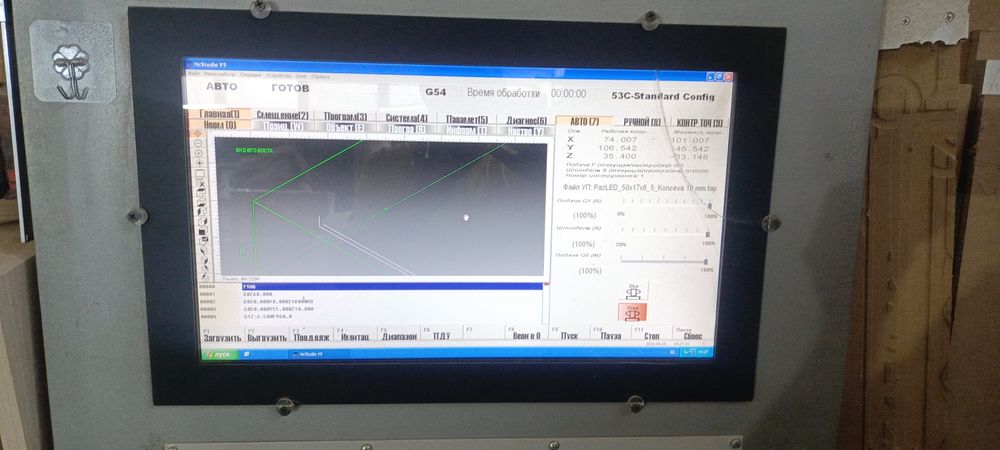The height and width of the screenshot is (450, 1000).
Task: Click the X work coordinate 74.007
Action: pyautogui.click(x=619, y=139)
